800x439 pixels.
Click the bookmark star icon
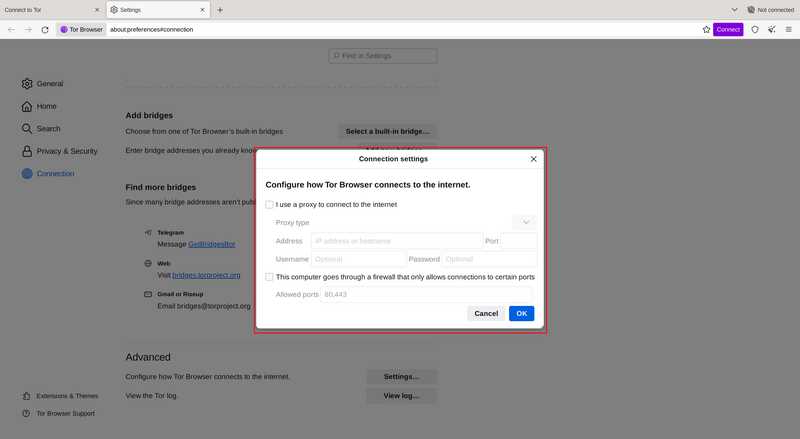point(706,30)
